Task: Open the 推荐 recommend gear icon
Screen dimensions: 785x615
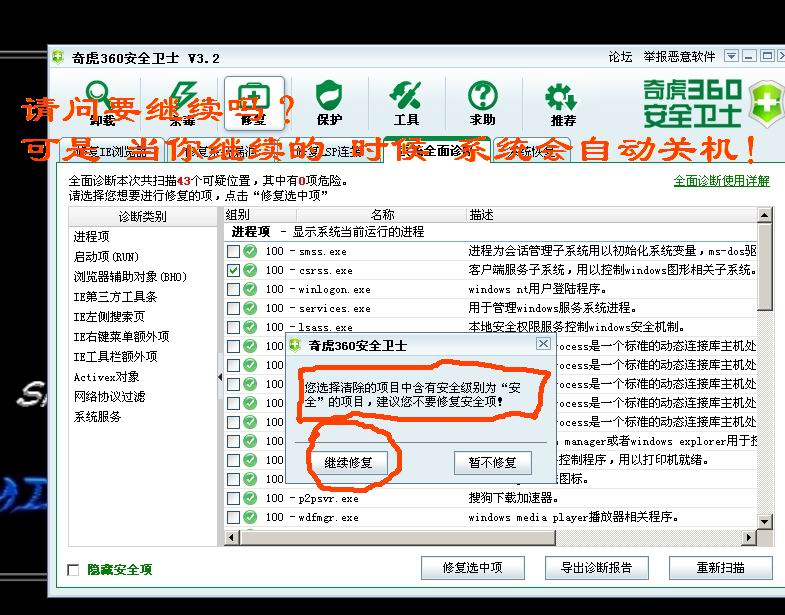Action: [x=562, y=103]
